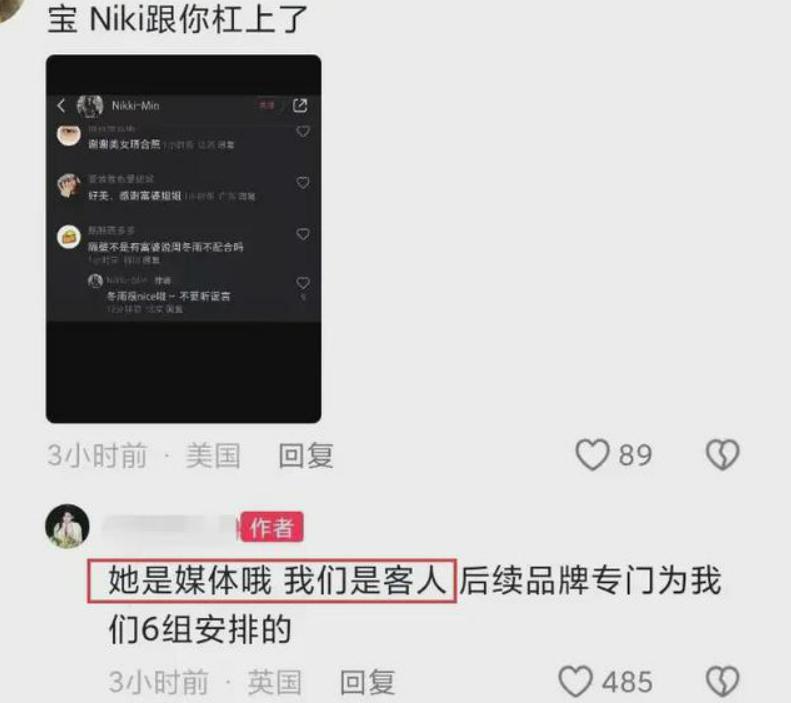Like the author's reply with 485 likes

coord(575,681)
